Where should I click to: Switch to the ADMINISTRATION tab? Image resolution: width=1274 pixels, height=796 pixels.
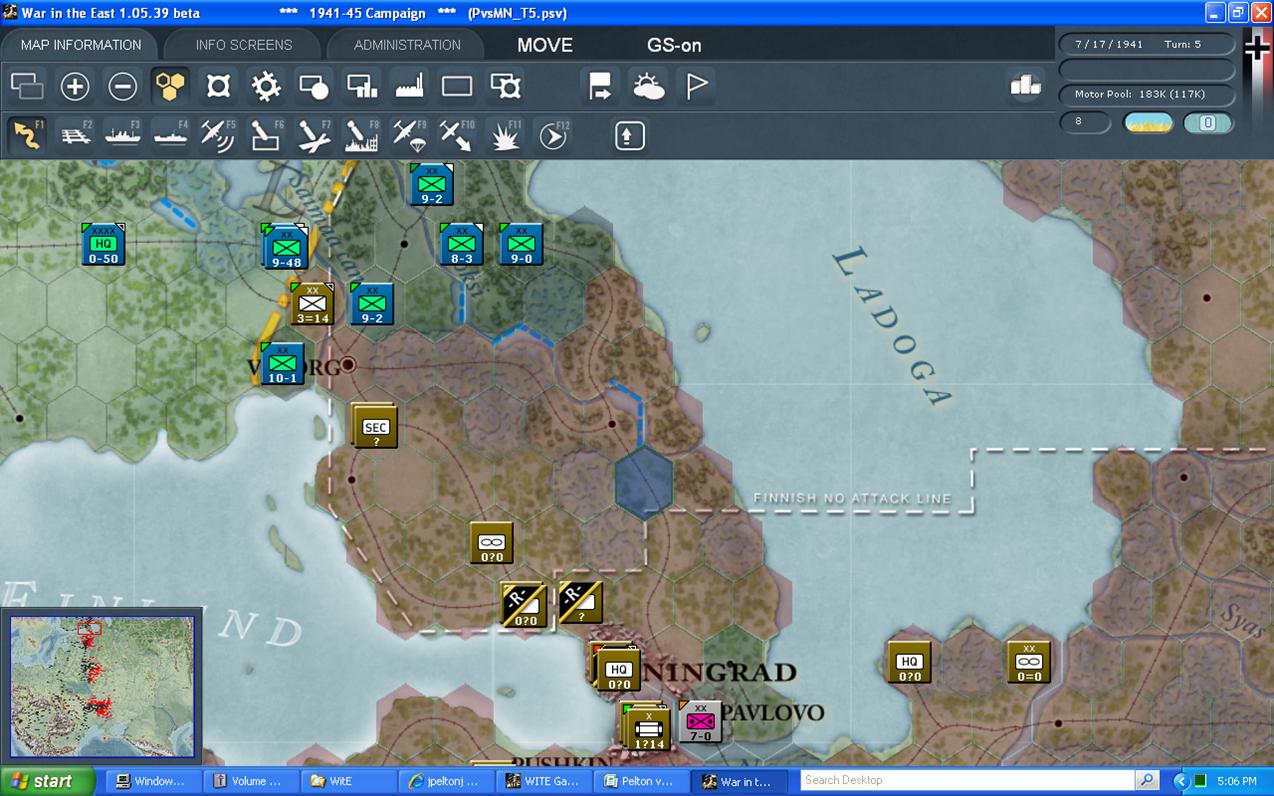click(x=407, y=45)
